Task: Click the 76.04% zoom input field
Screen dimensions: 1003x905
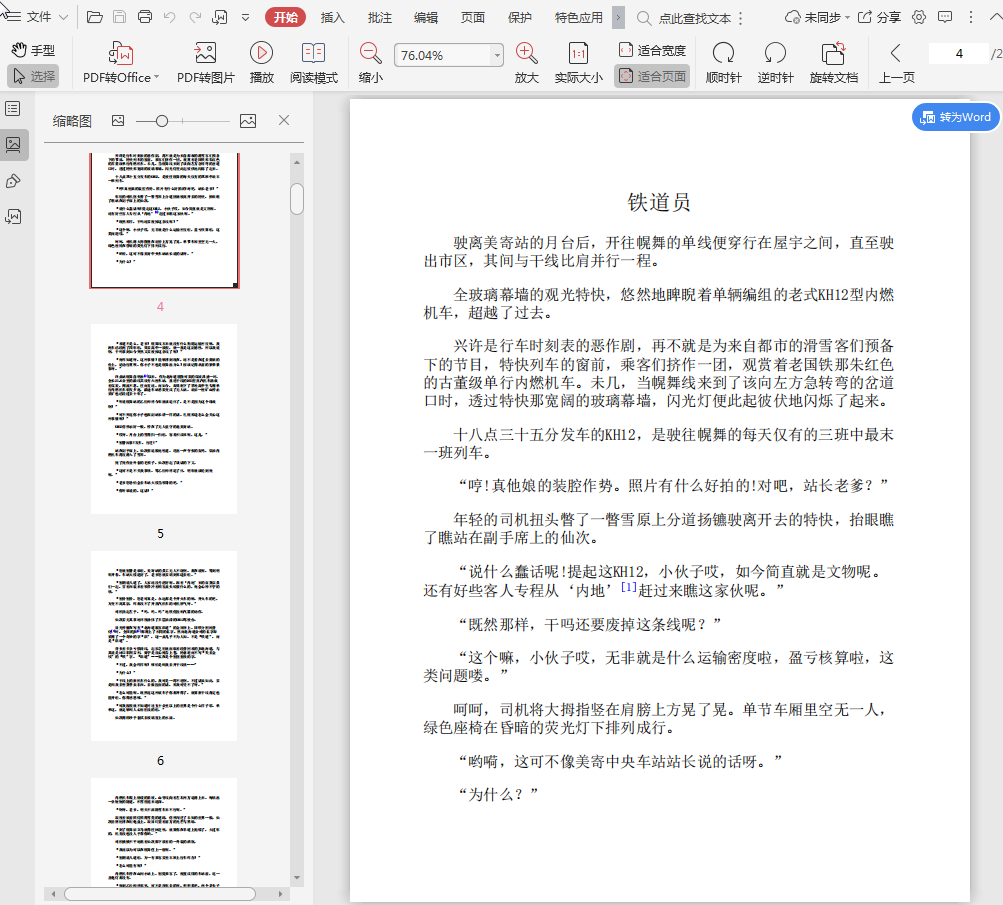Action: [x=442, y=56]
